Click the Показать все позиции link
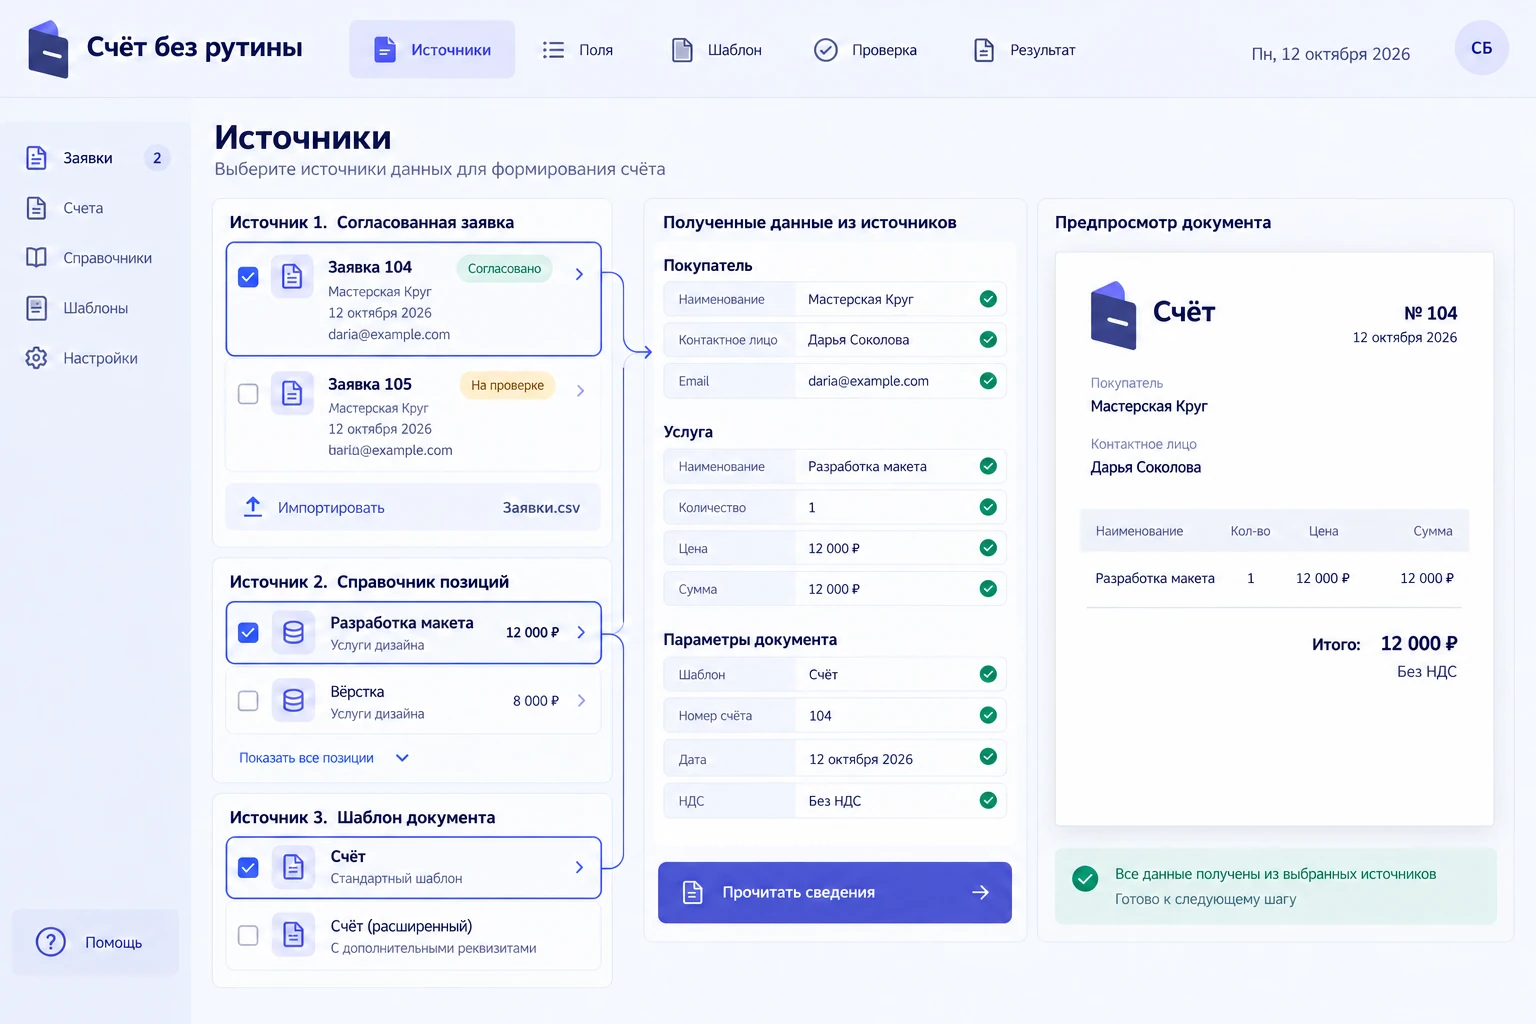This screenshot has width=1536, height=1024. point(306,758)
